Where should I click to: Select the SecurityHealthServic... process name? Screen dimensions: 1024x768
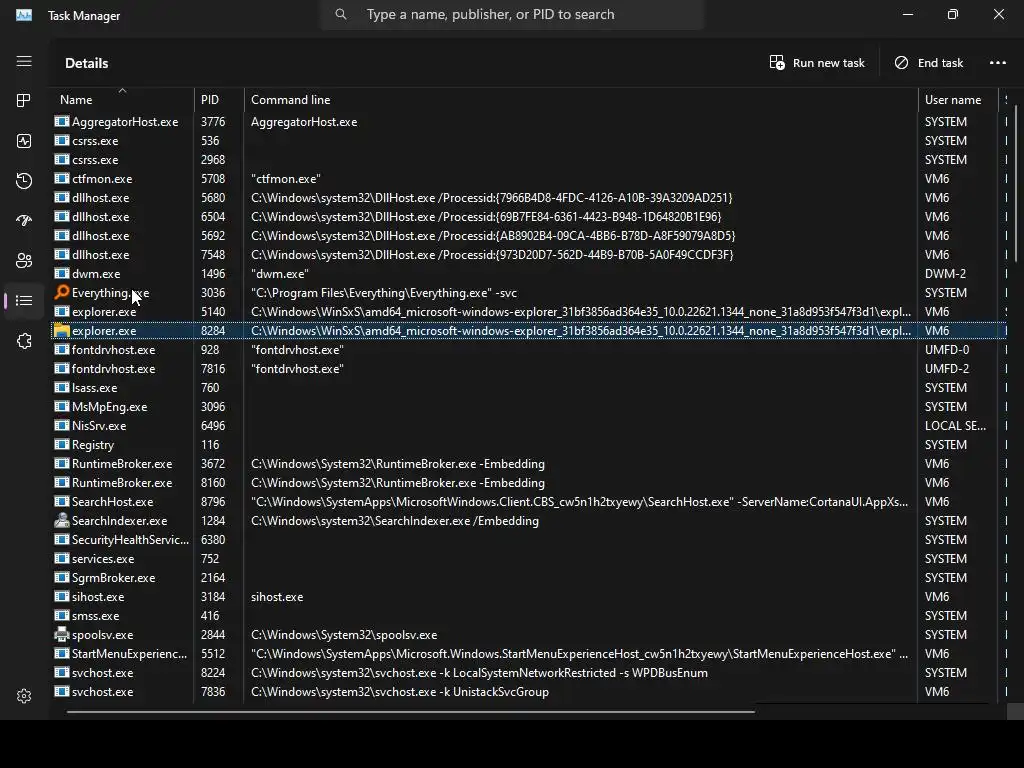[x=130, y=539]
